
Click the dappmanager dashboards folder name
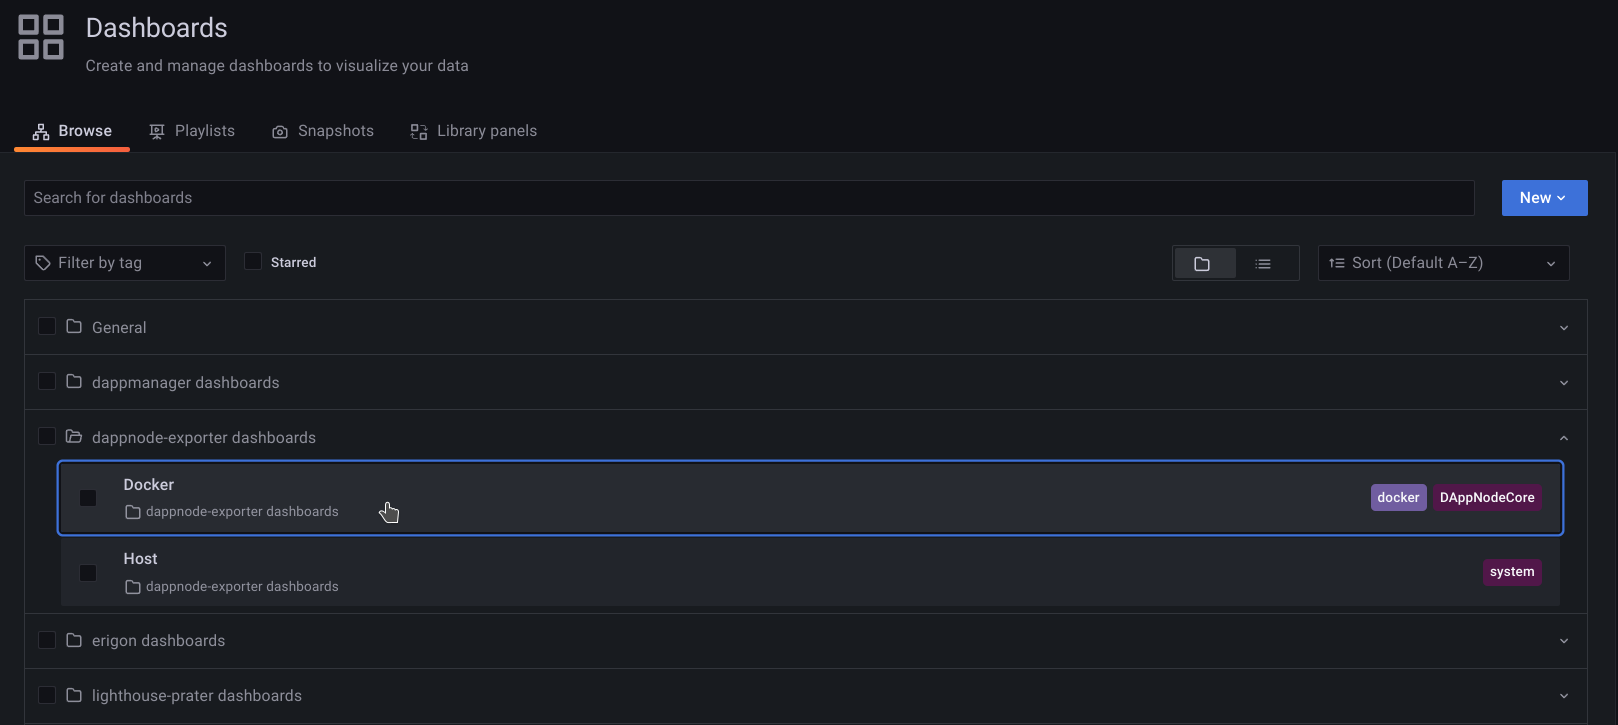(x=186, y=383)
